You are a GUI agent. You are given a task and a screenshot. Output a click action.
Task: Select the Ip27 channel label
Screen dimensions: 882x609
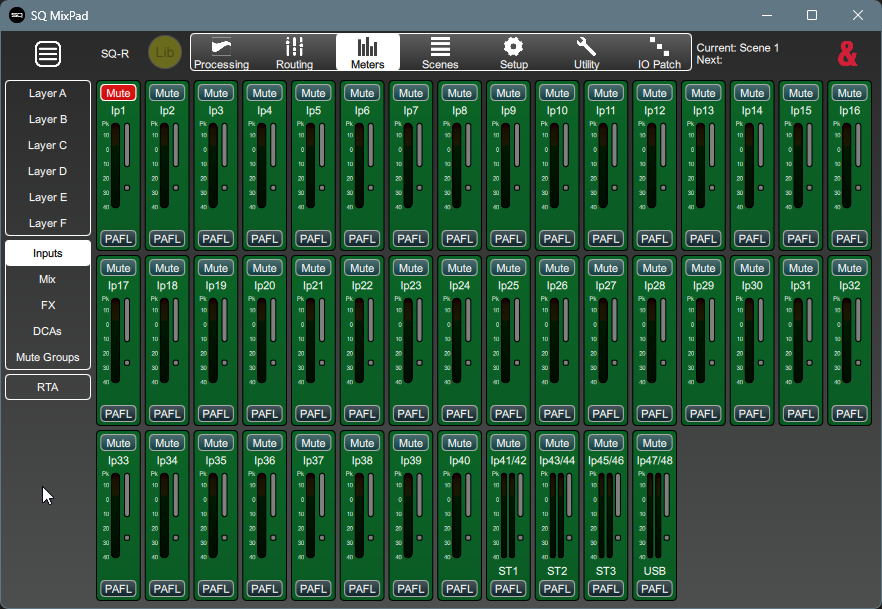(x=606, y=286)
